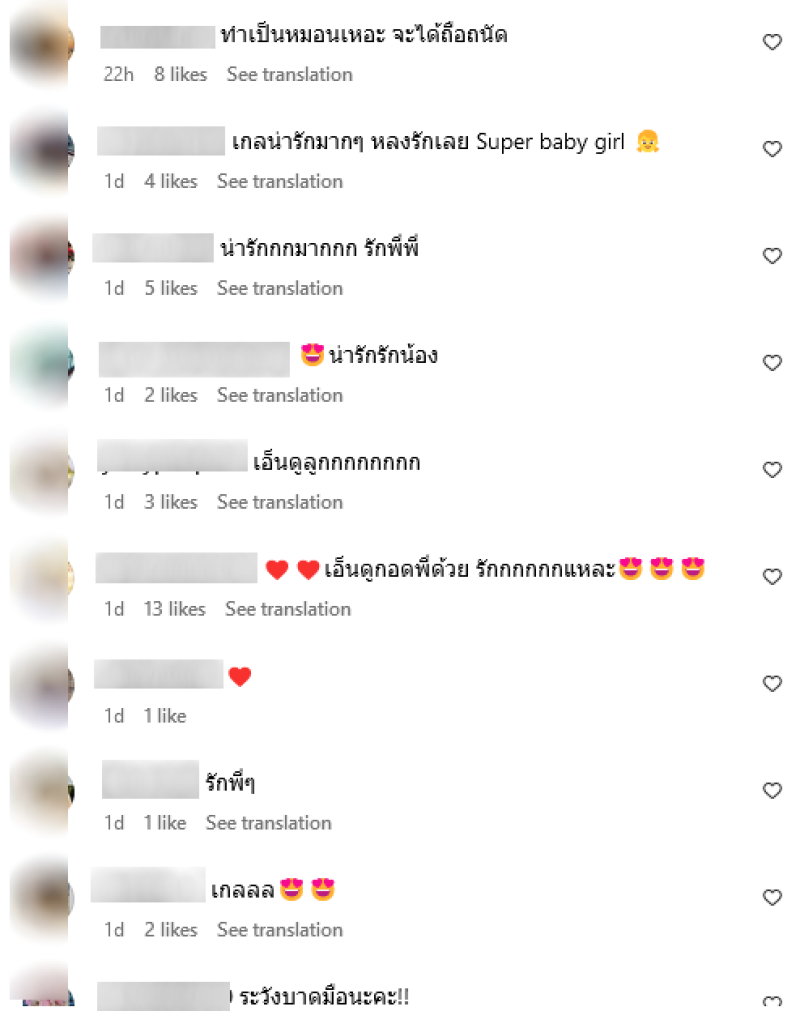See translation for comment with 13 likes
Viewport: 800px width, 1011px height.
[288, 609]
